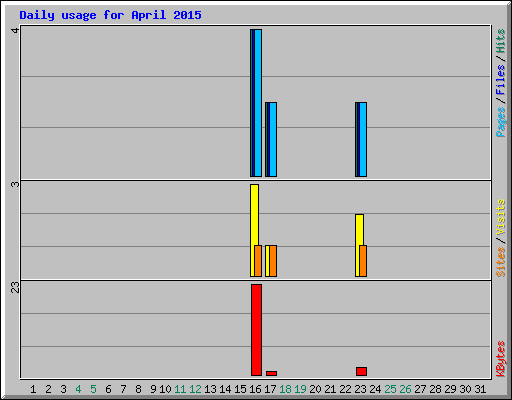The image size is (512, 400).
Task: Click day "15" on the x-axis
Action: tap(240, 389)
